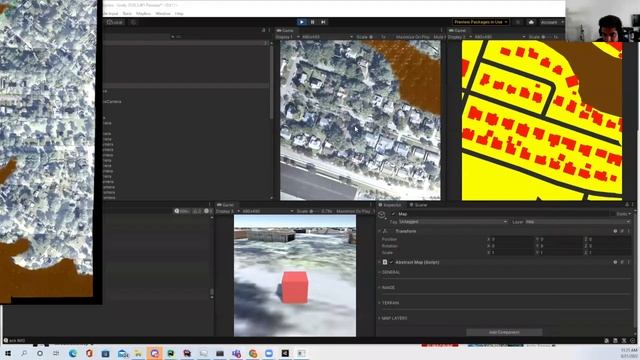Toggle Abstract Map script enabled checkbox
The image size is (640, 360).
pos(391,262)
